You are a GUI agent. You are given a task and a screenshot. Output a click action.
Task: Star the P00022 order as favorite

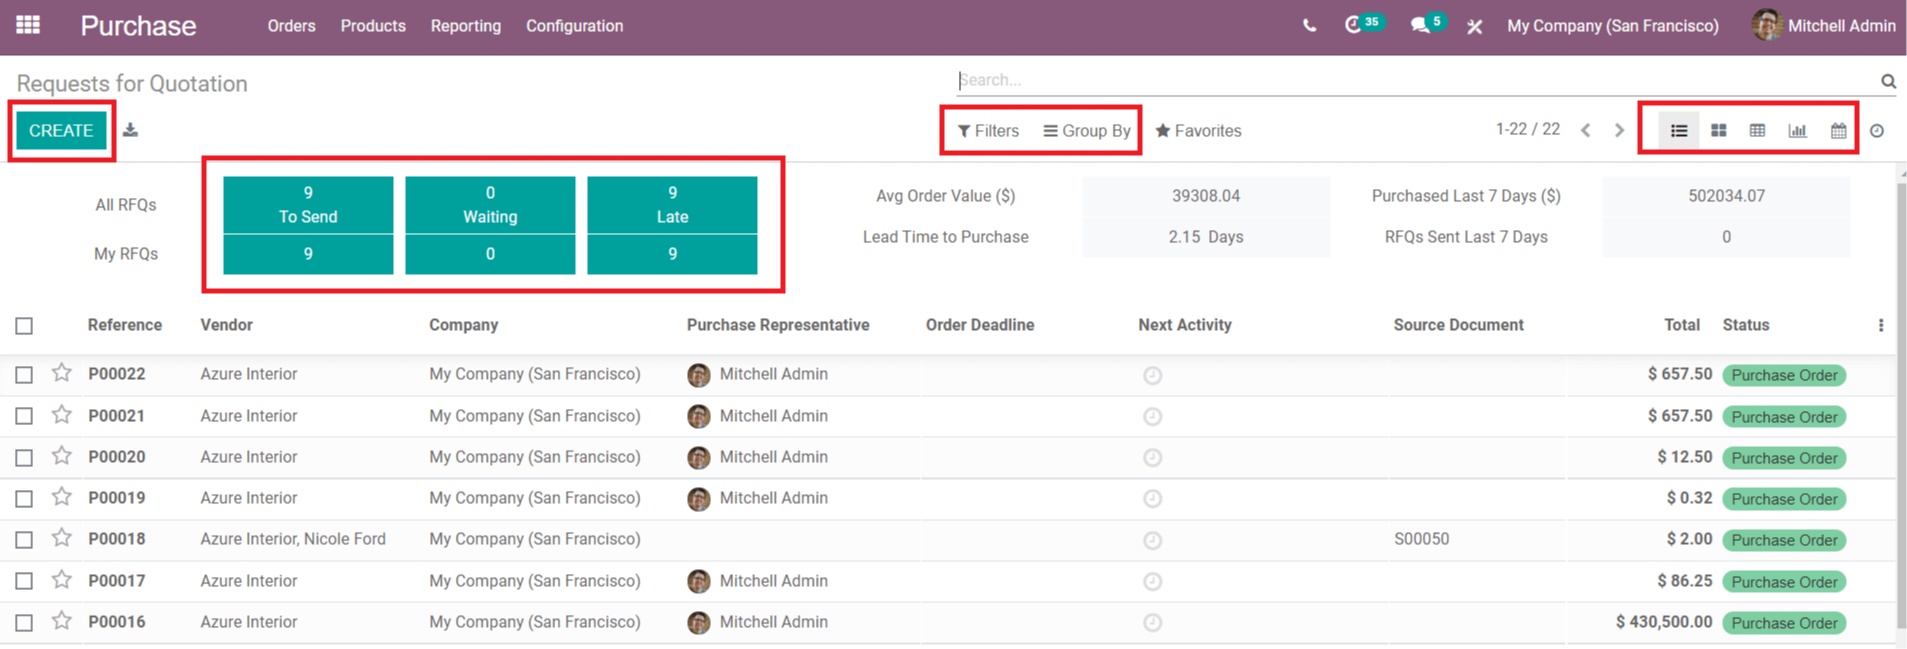pos(62,373)
